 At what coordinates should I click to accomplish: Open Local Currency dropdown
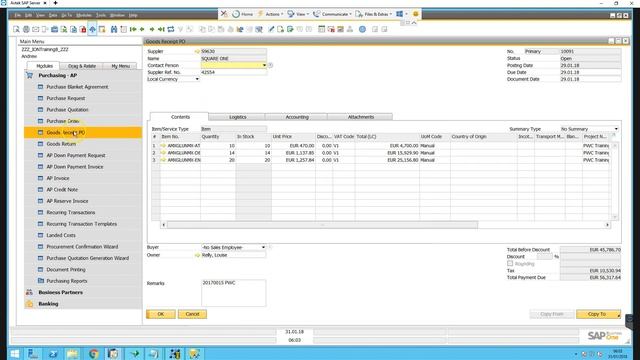(x=197, y=79)
